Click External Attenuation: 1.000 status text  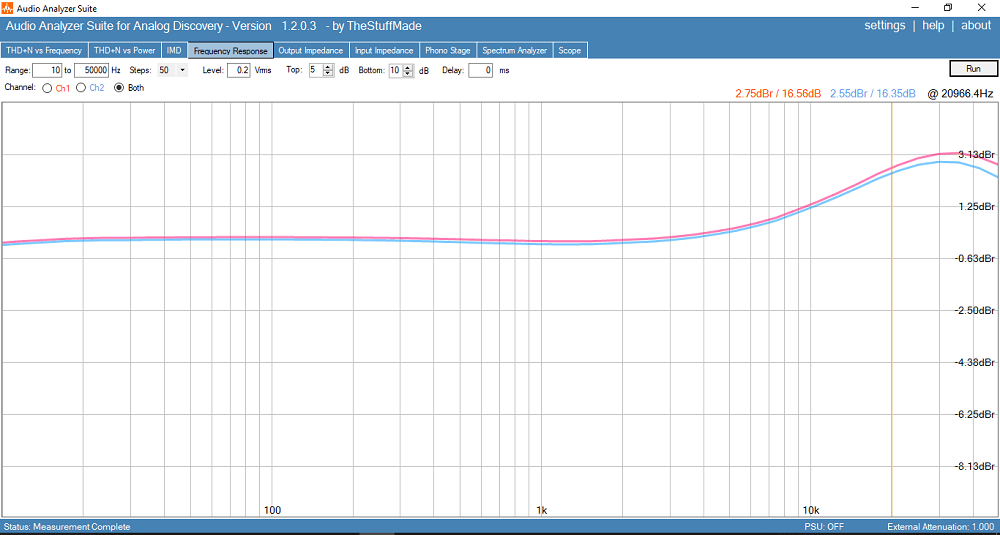(x=941, y=527)
